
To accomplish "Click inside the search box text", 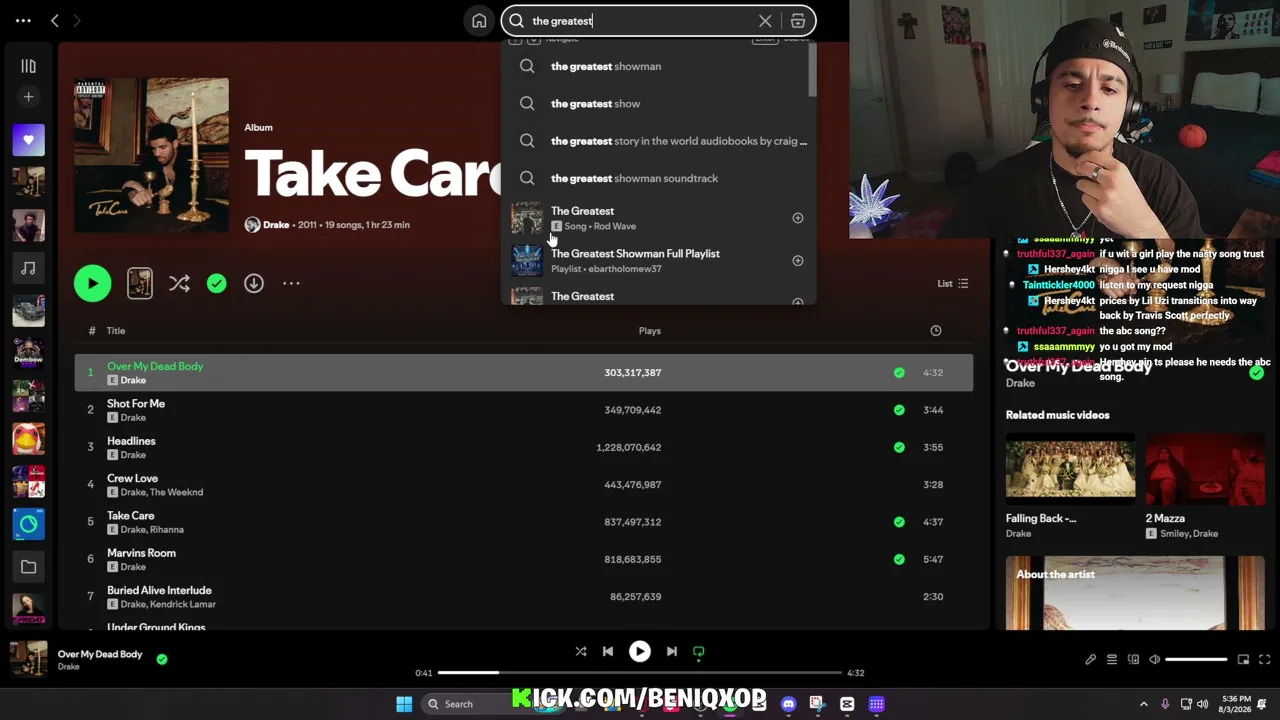I will point(562,21).
